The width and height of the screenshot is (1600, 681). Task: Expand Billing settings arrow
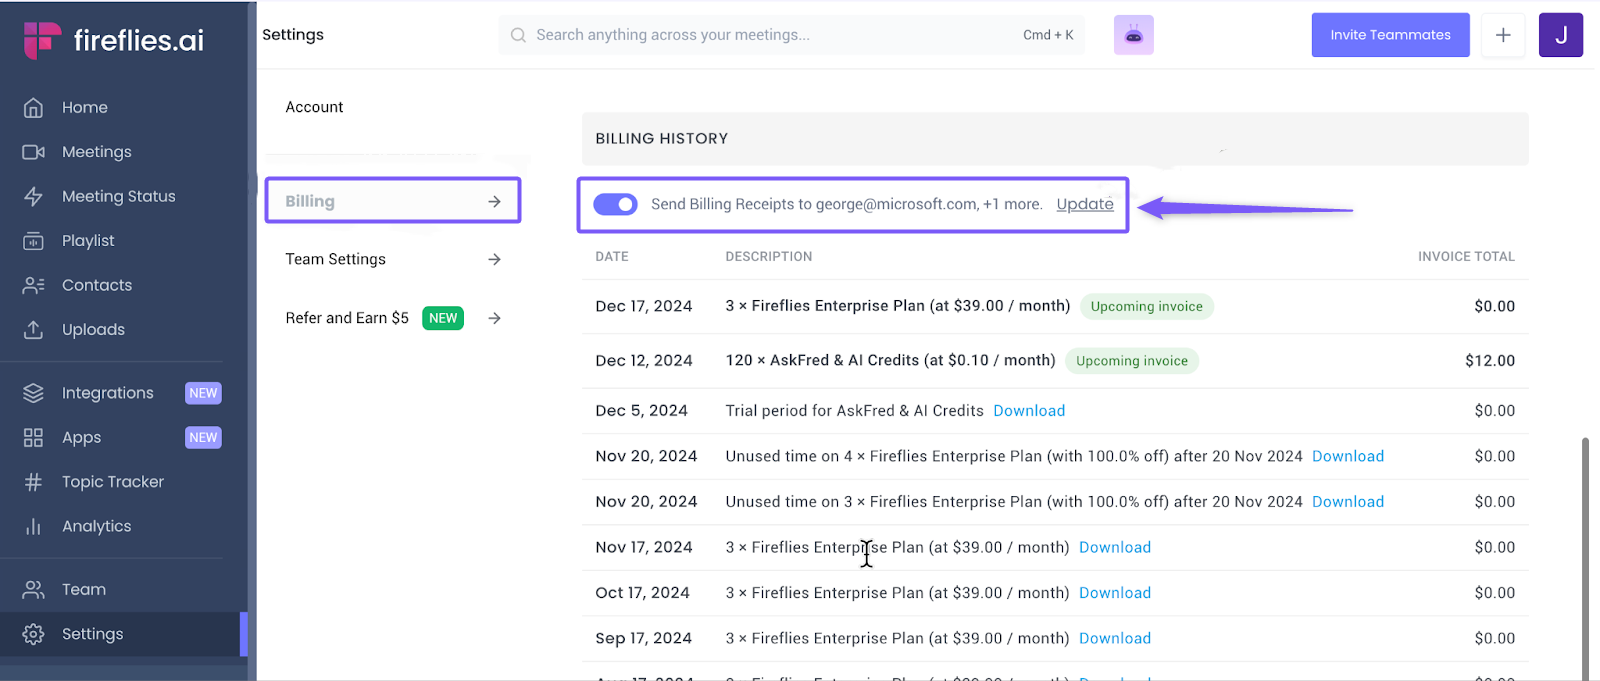tap(494, 201)
